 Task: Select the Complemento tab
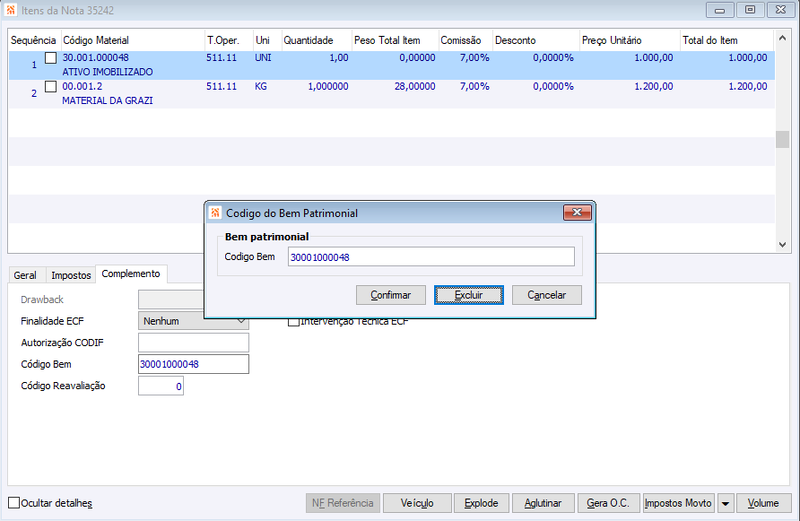click(131, 274)
